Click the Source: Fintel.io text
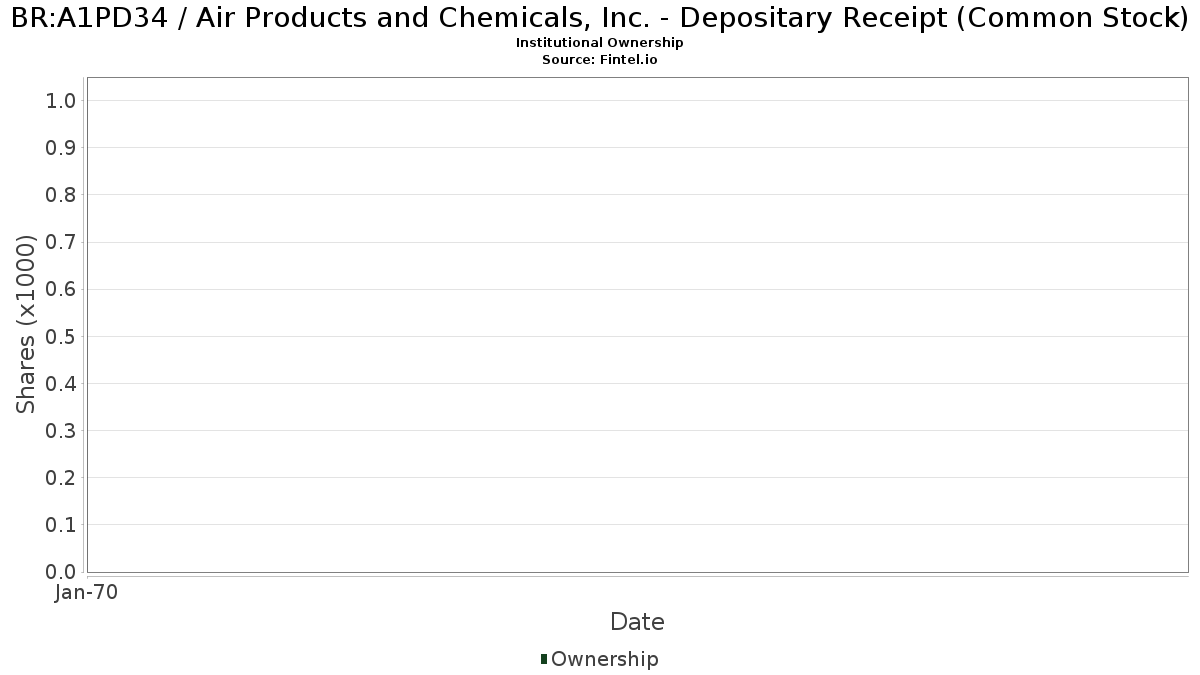The height and width of the screenshot is (675, 1200). coord(600,60)
